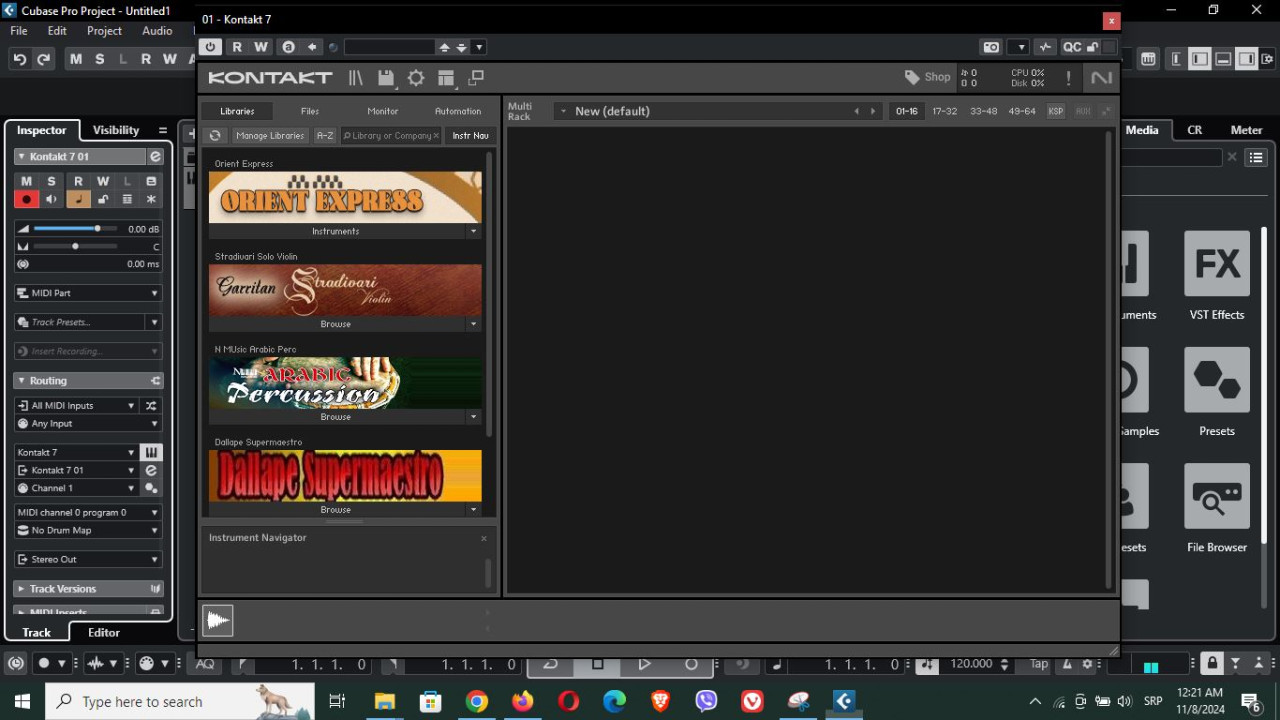Viewport: 1280px width, 720px height.
Task: Open MIDI Part dropdown in inspector
Action: point(88,293)
